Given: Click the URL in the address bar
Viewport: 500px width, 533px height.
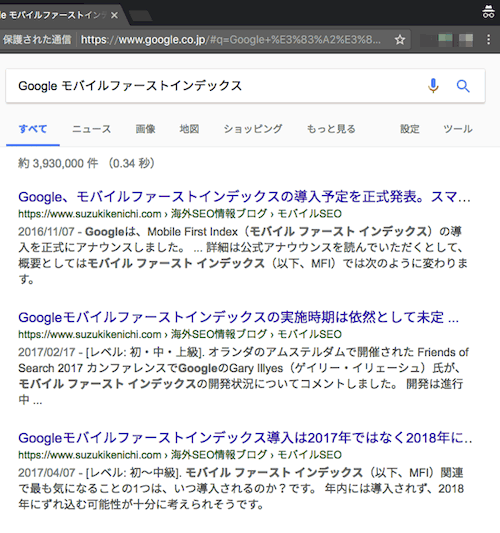Looking at the screenshot, I should tap(231, 40).
